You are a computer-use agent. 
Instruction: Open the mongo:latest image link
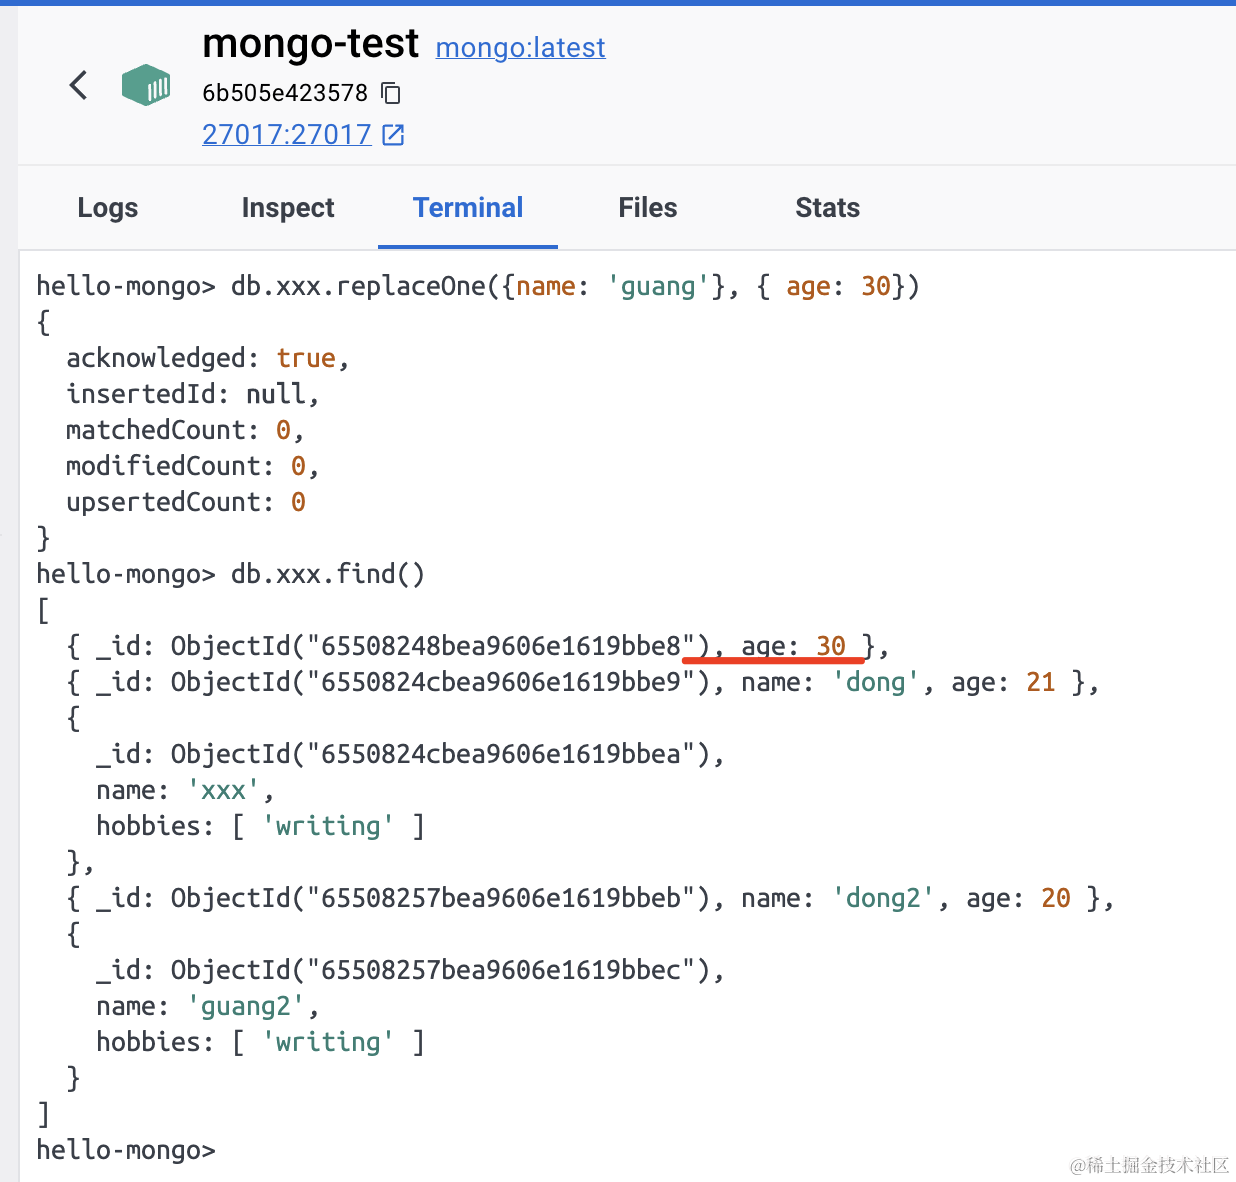click(x=520, y=48)
